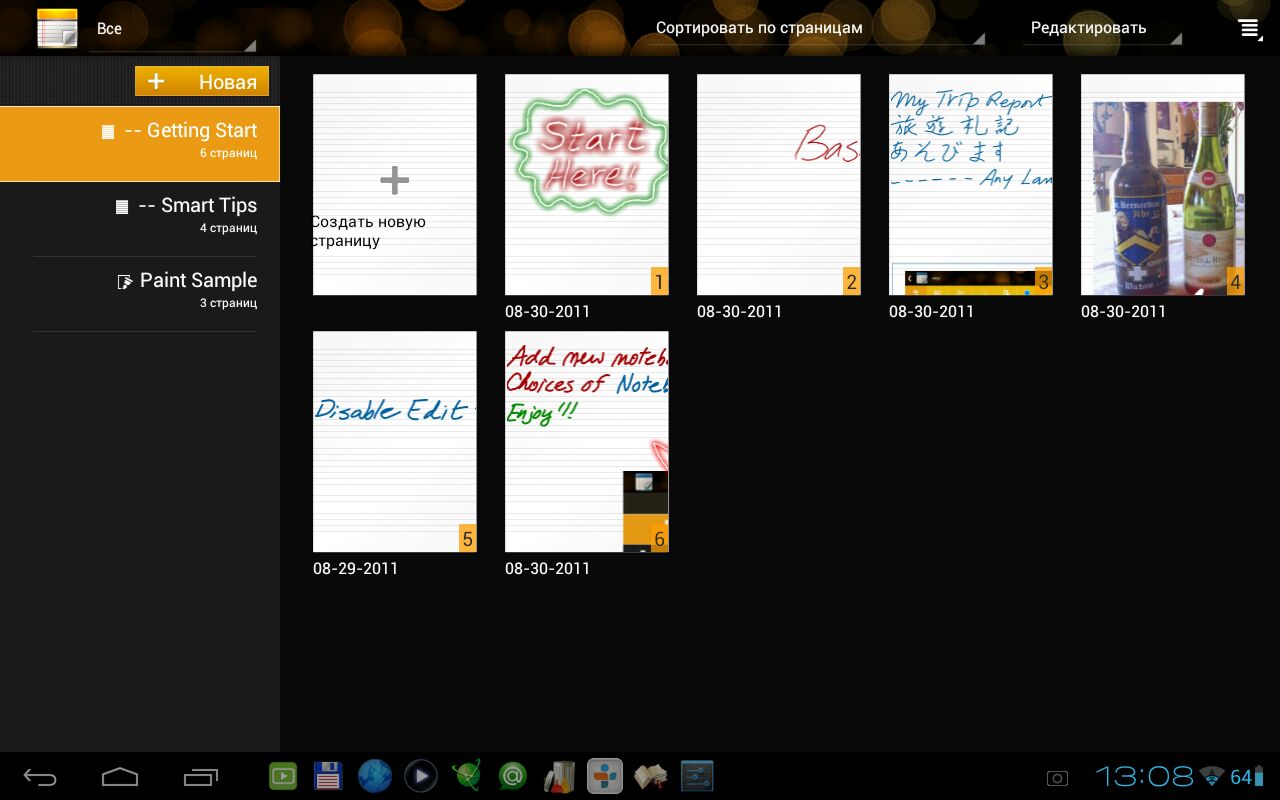This screenshot has width=1280, height=800.
Task: Open the floppy disk icon in taskbar
Action: point(328,776)
